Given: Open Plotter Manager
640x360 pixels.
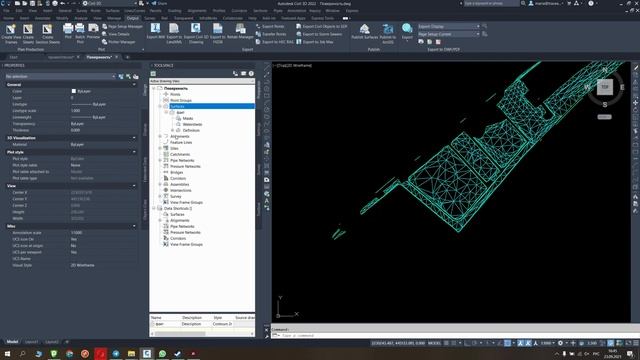Looking at the screenshot, I should 118,42.
